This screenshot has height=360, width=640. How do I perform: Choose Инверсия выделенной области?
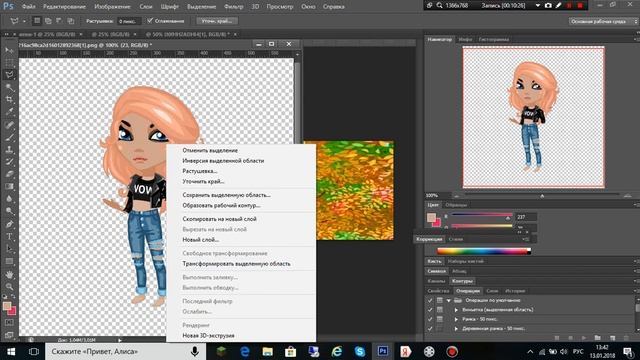pos(223,161)
